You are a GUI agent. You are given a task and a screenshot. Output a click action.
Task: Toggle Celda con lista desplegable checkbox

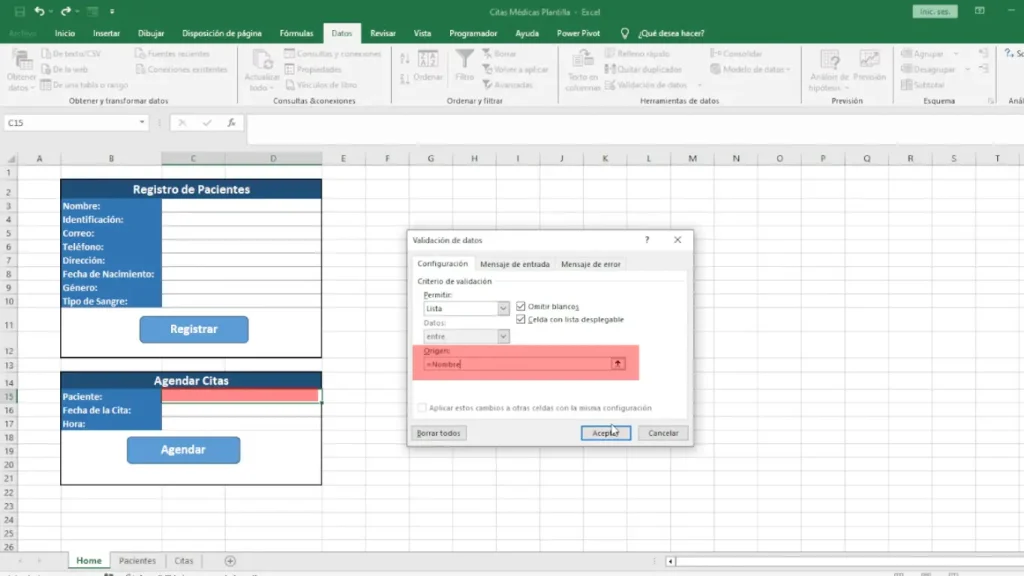(520, 319)
